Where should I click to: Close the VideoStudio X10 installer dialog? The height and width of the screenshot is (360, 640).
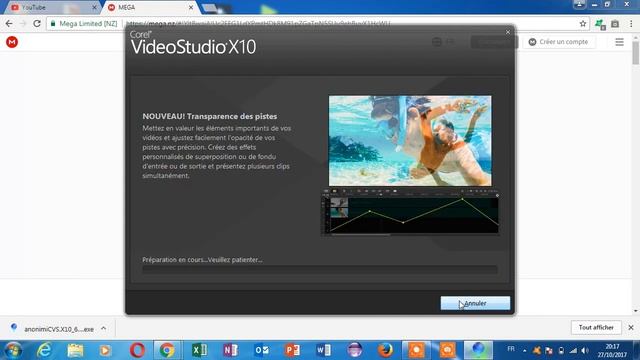pos(508,32)
